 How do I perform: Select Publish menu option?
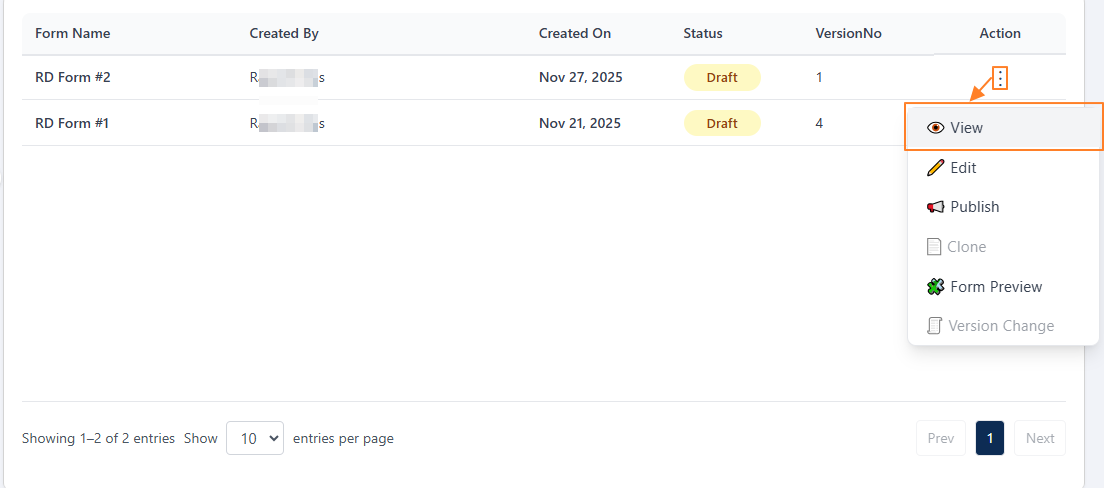point(974,207)
